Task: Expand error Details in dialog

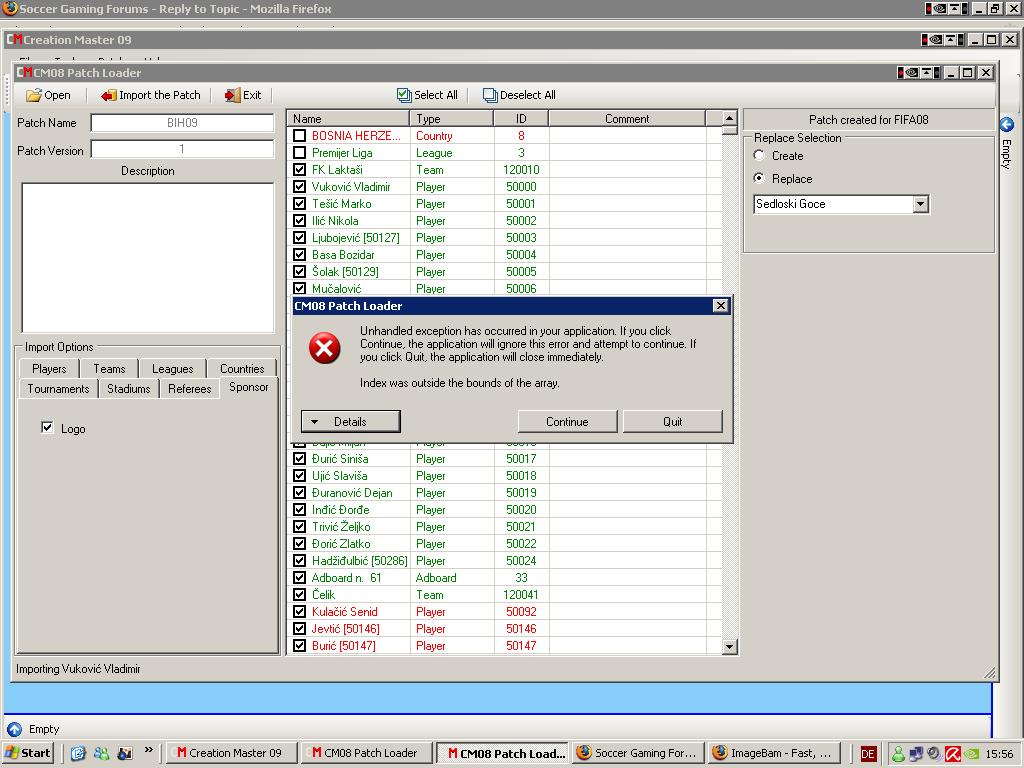Action: click(x=351, y=422)
